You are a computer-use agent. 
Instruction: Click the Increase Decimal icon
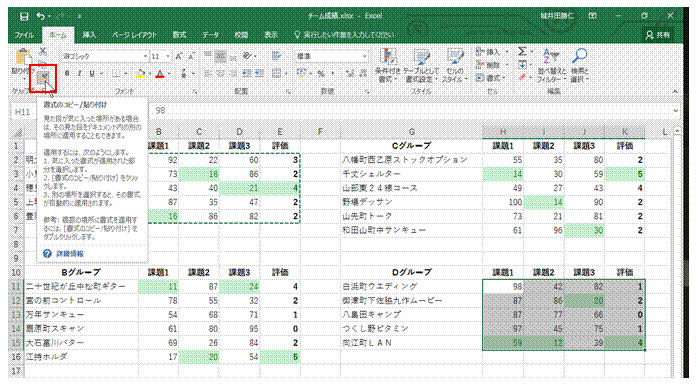point(350,73)
